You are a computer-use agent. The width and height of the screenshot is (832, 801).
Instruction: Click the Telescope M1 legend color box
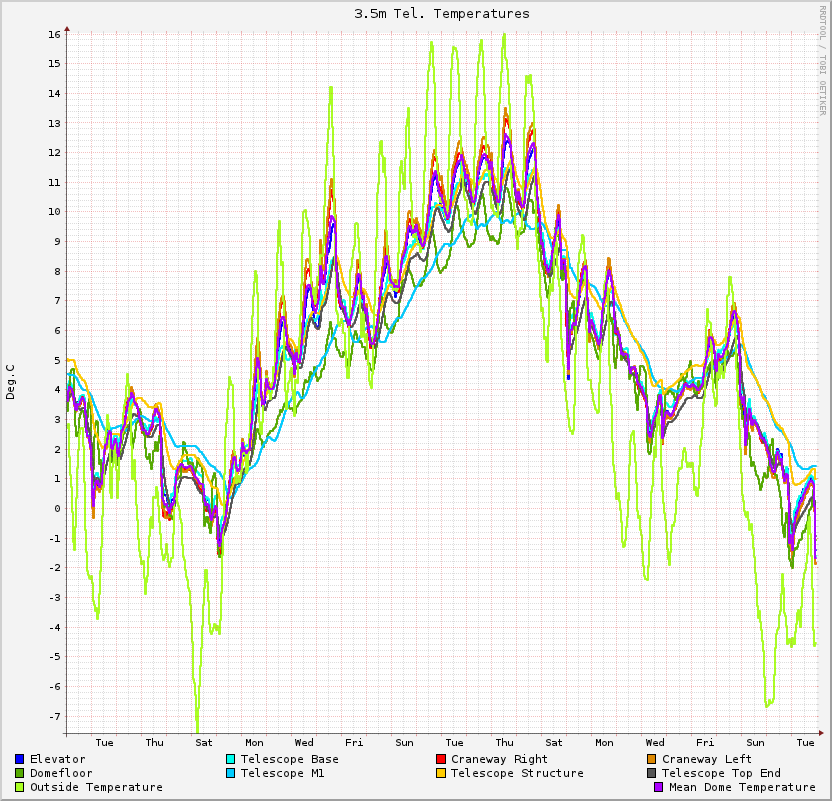coord(231,773)
